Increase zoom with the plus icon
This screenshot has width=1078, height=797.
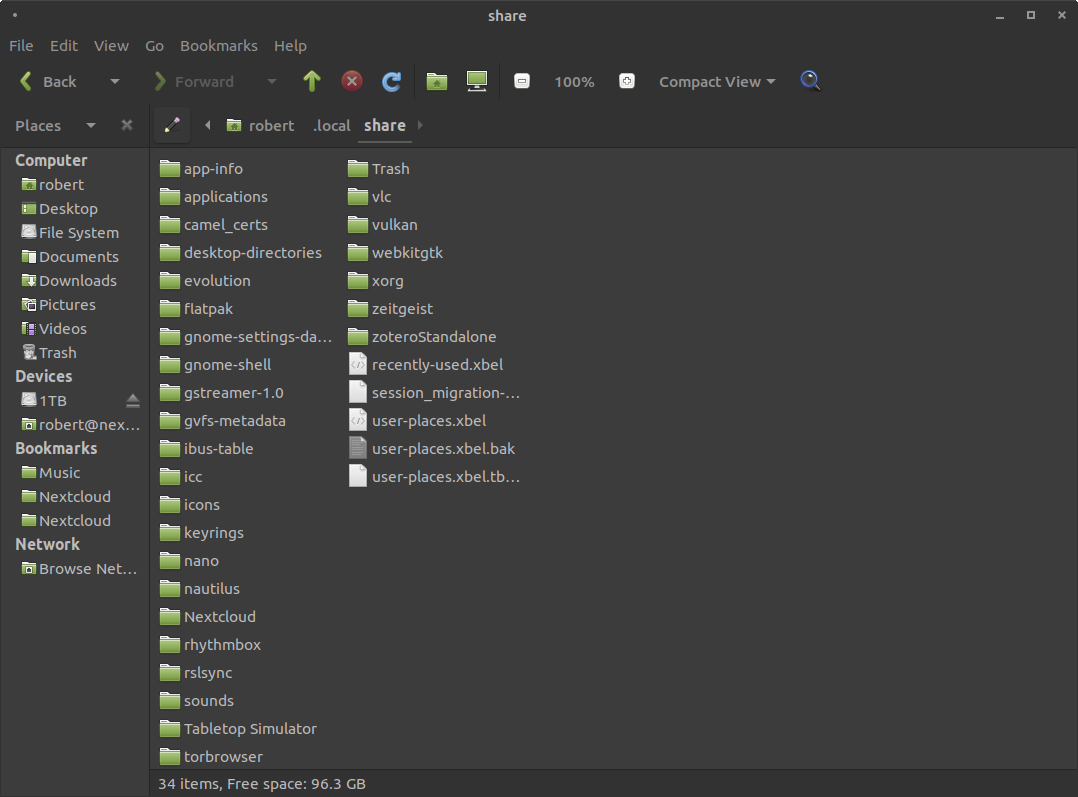coord(627,81)
